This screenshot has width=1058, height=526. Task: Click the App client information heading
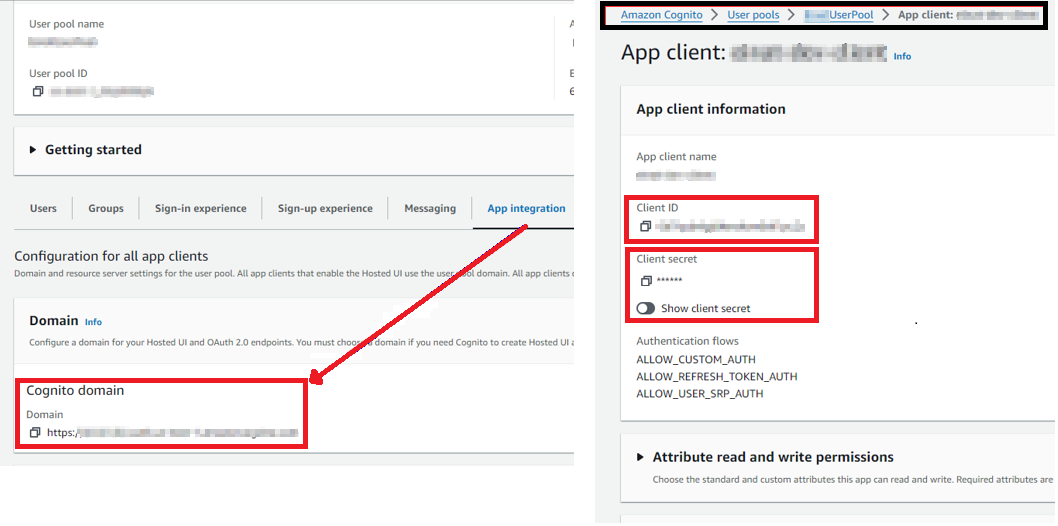[x=711, y=109]
